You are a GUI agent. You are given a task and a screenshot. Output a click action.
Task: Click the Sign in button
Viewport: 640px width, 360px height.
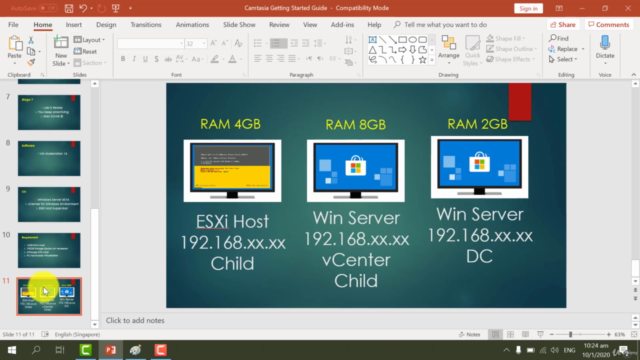click(x=528, y=8)
